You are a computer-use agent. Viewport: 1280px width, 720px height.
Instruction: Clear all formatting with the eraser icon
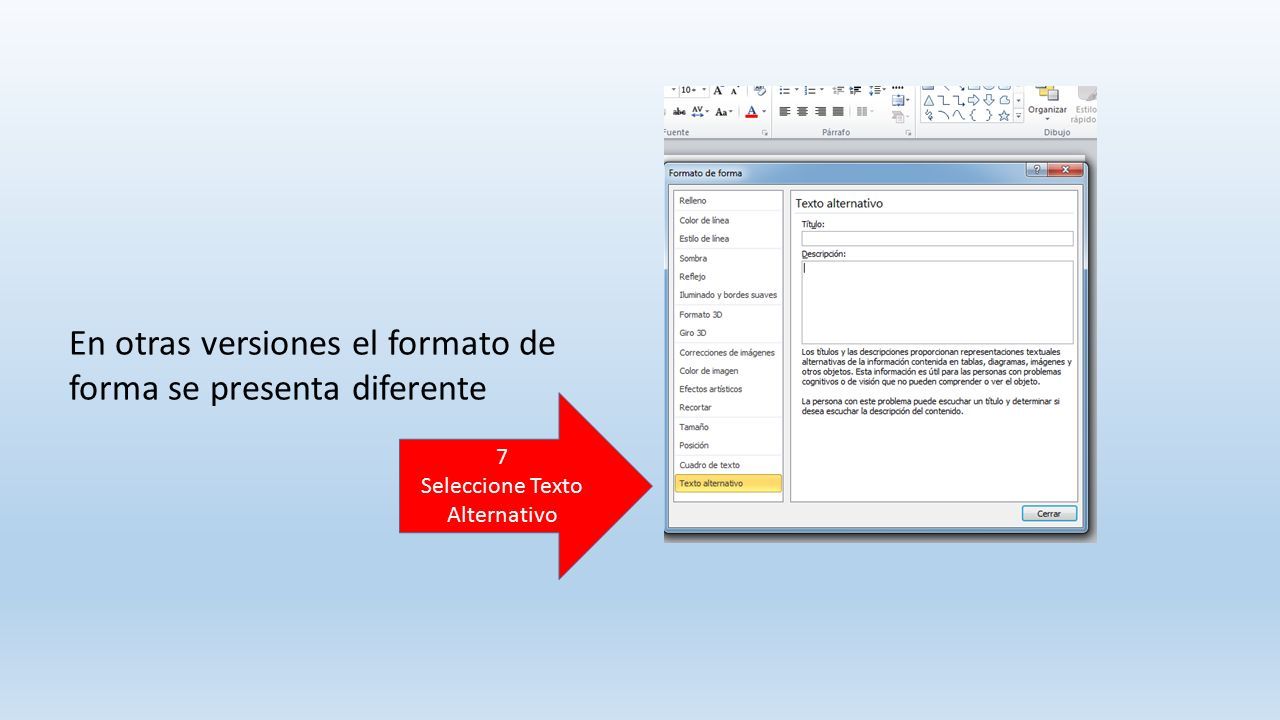(x=760, y=90)
